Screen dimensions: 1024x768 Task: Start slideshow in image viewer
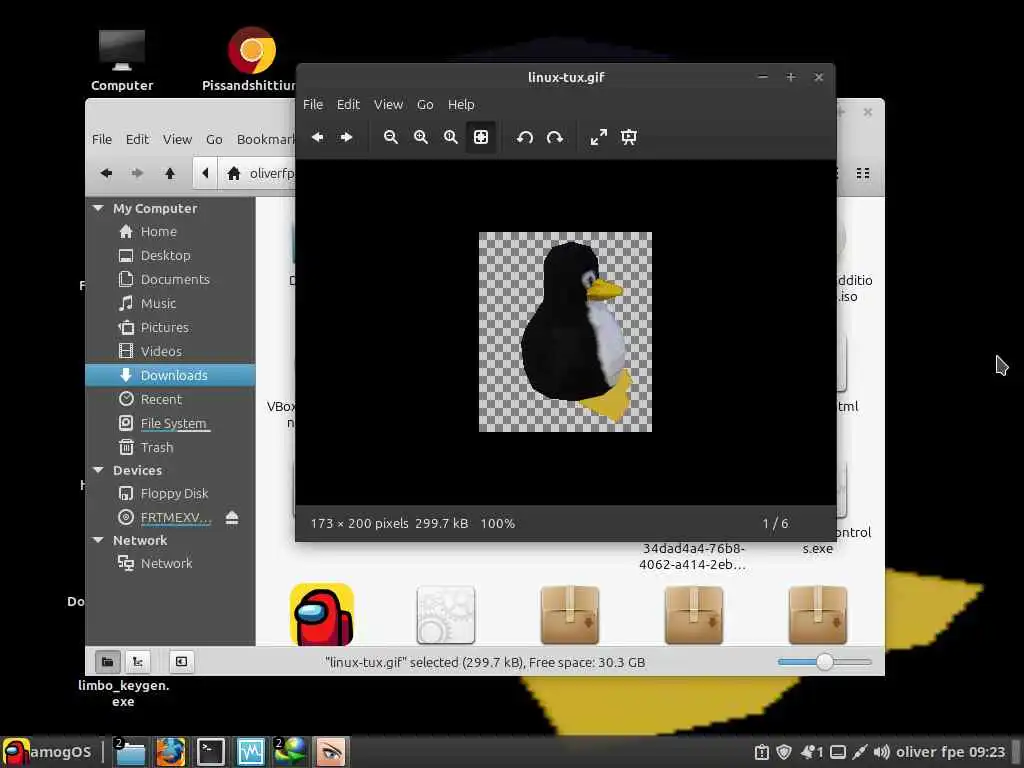(629, 137)
